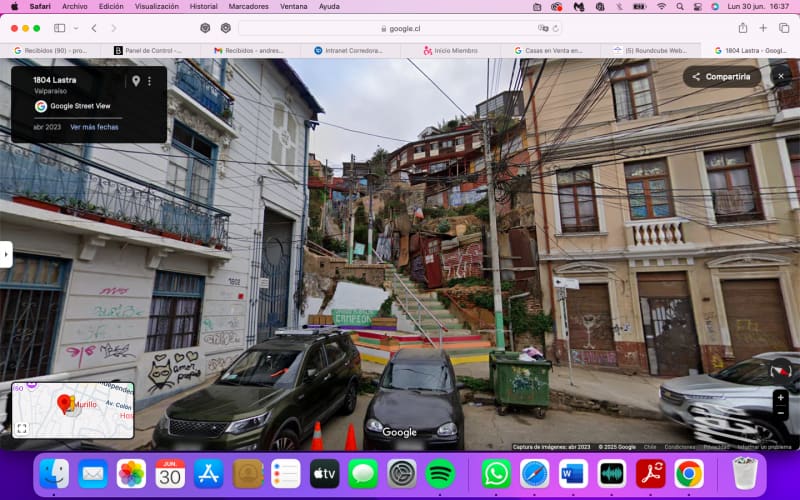This screenshot has height=500, width=800.
Task: Open the Safari menu in menu bar
Action: tap(40, 7)
